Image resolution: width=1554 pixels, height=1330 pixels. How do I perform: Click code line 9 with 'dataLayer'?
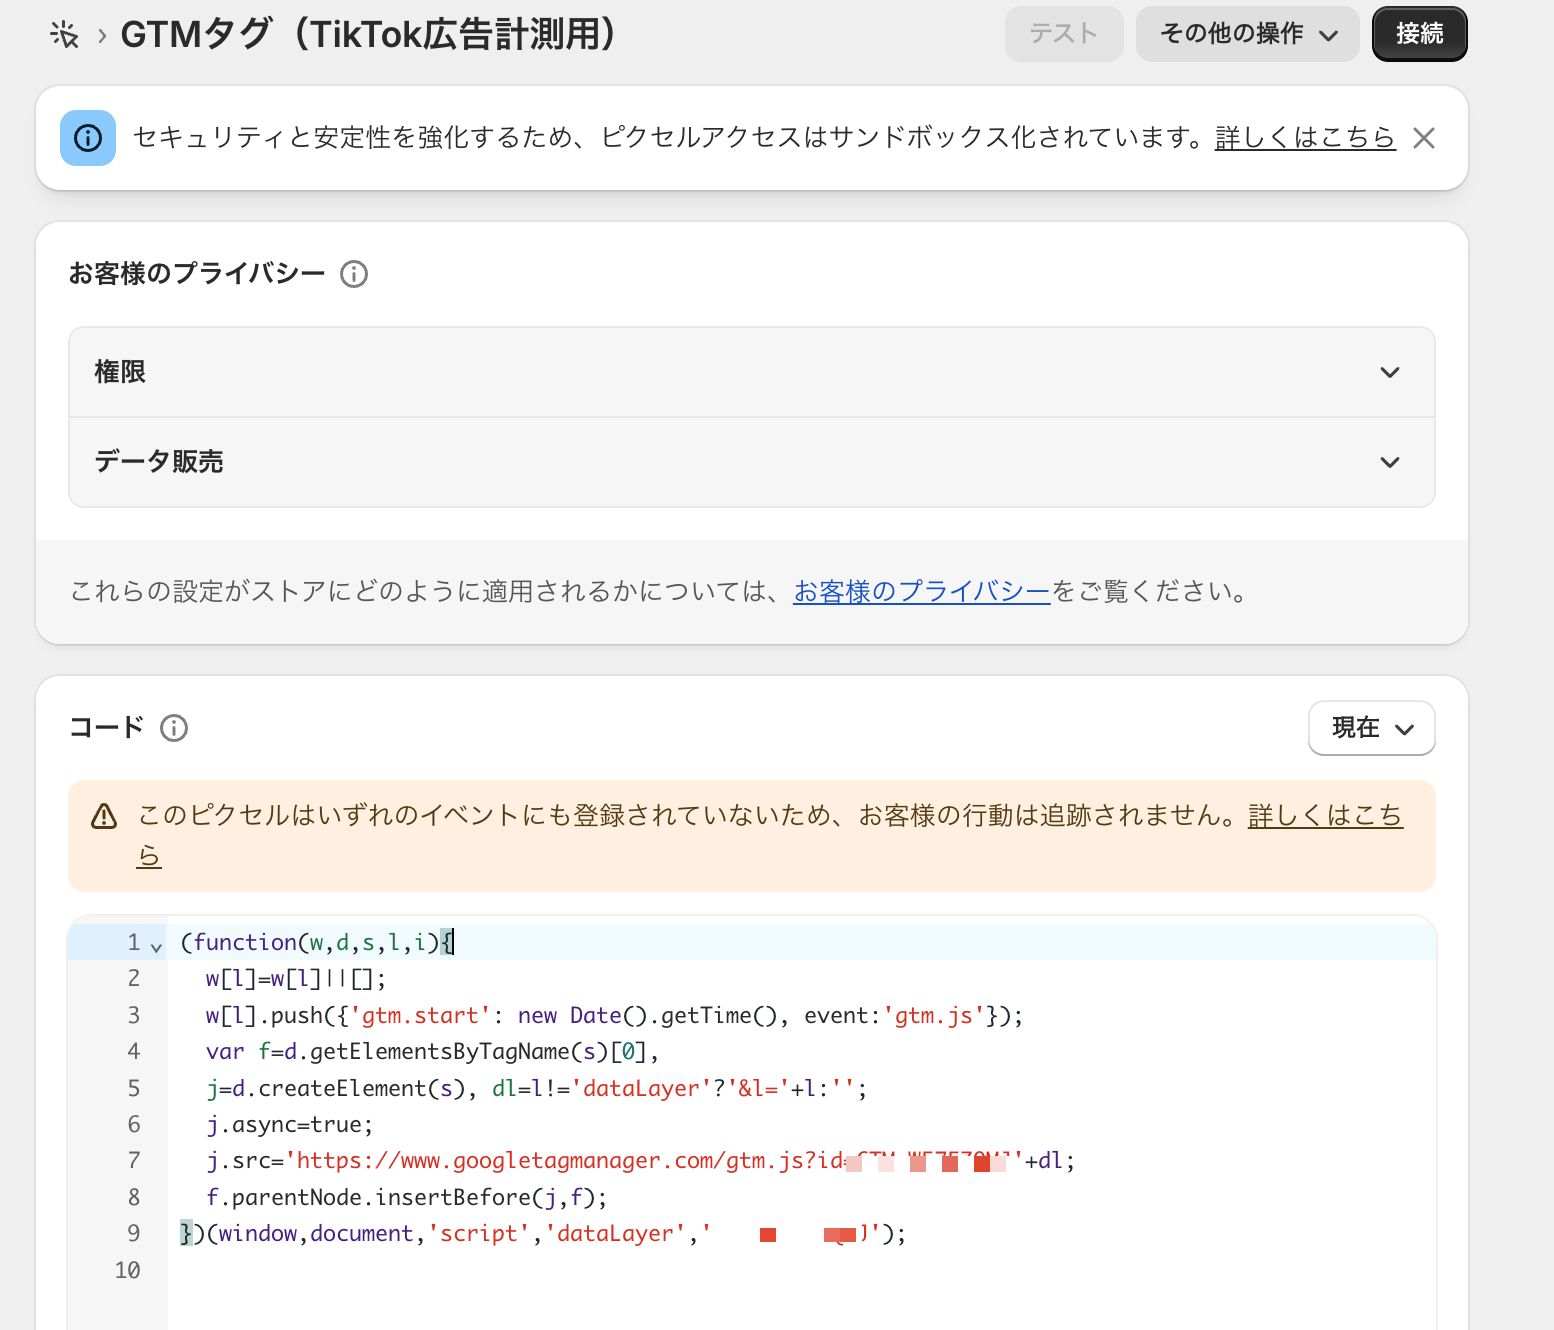coord(543,1234)
